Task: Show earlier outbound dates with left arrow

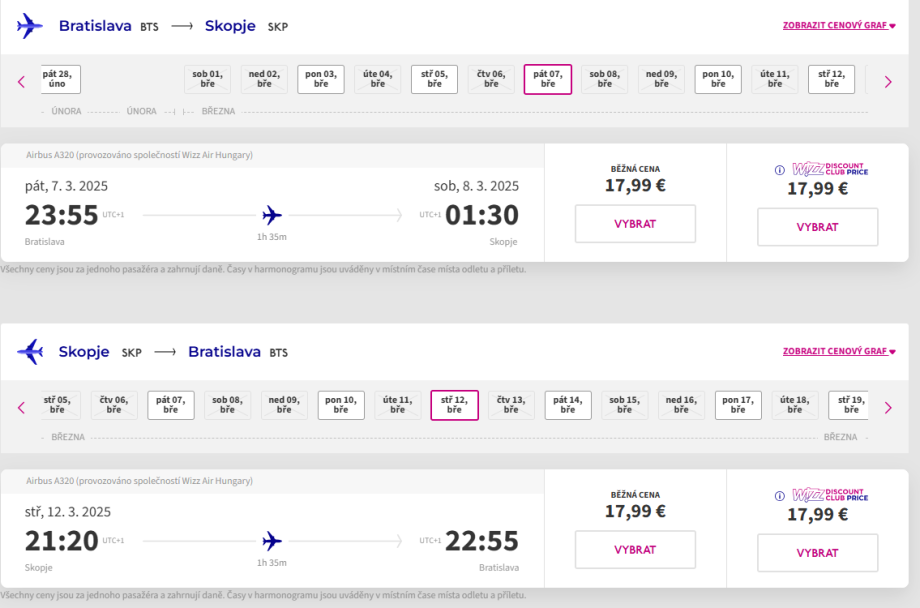Action: point(21,82)
